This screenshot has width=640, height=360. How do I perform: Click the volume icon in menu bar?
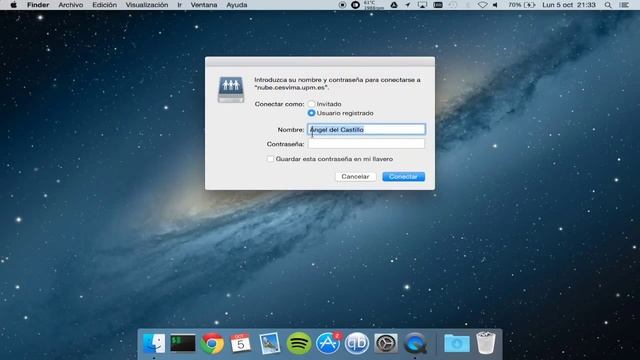495,5
